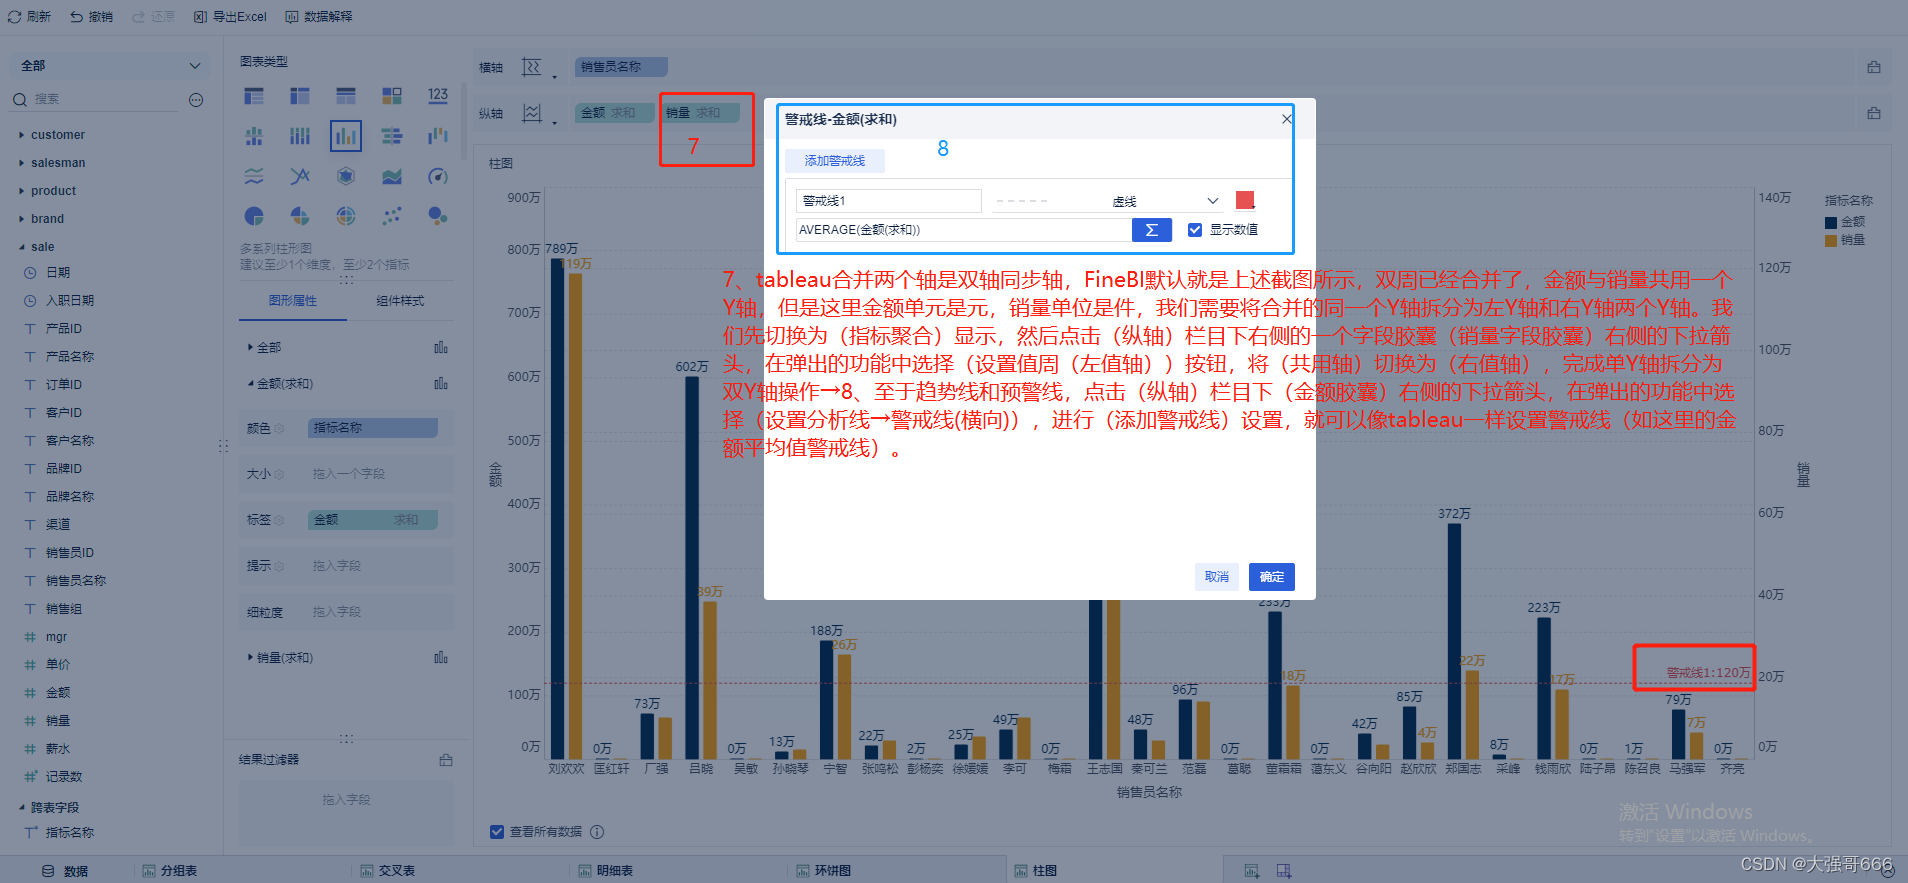
Task: Open the 分组表 bottom tab
Action: point(170,871)
